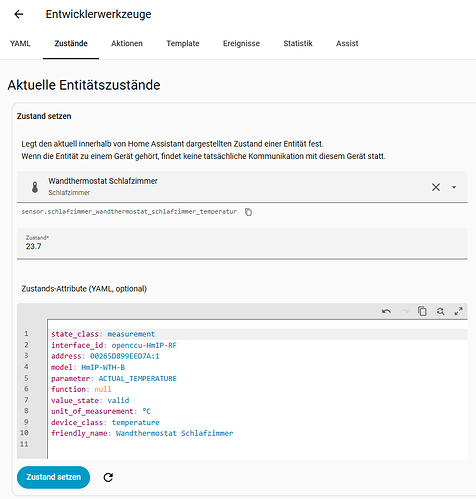Viewport: 476px width, 499px height.
Task: Copy the entity ID to the clipboard
Action: coord(248,212)
